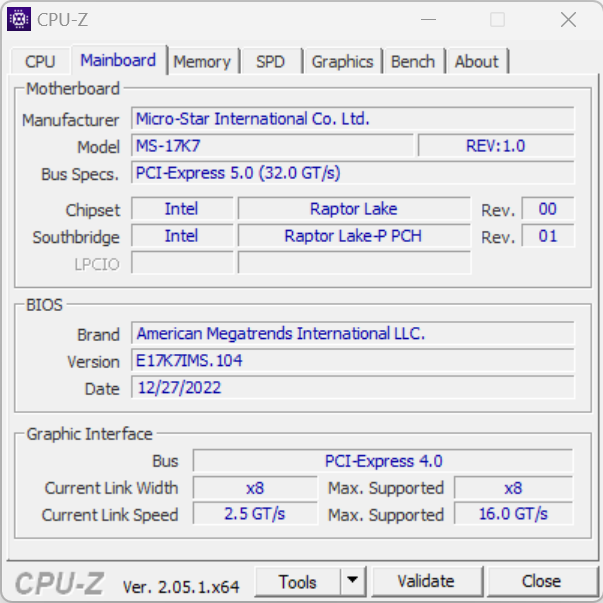This screenshot has height=603, width=603.
Task: Expand the Tools dropdown arrow
Action: click(x=352, y=581)
